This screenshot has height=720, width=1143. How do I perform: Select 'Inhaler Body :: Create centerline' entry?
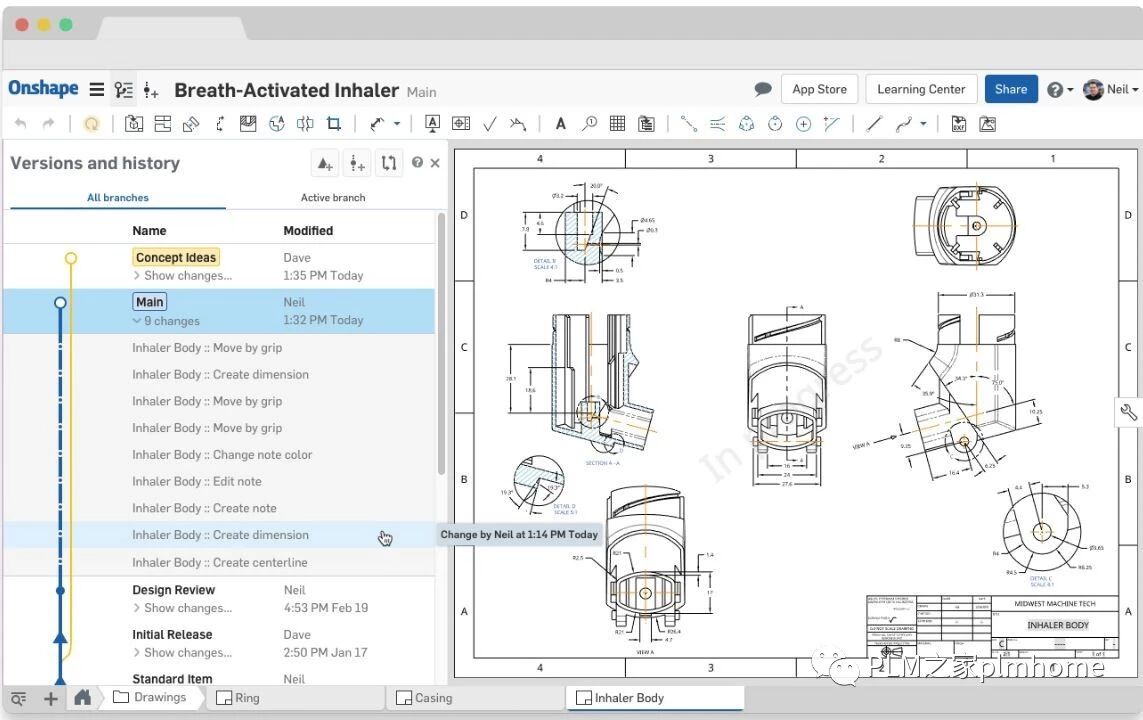219,563
